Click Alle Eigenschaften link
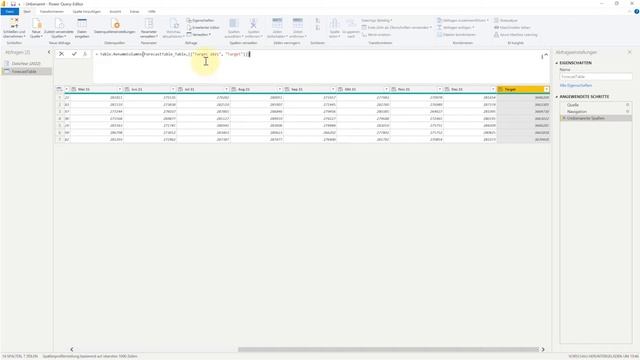Image resolution: width=640 pixels, height=360 pixels. coord(576,85)
